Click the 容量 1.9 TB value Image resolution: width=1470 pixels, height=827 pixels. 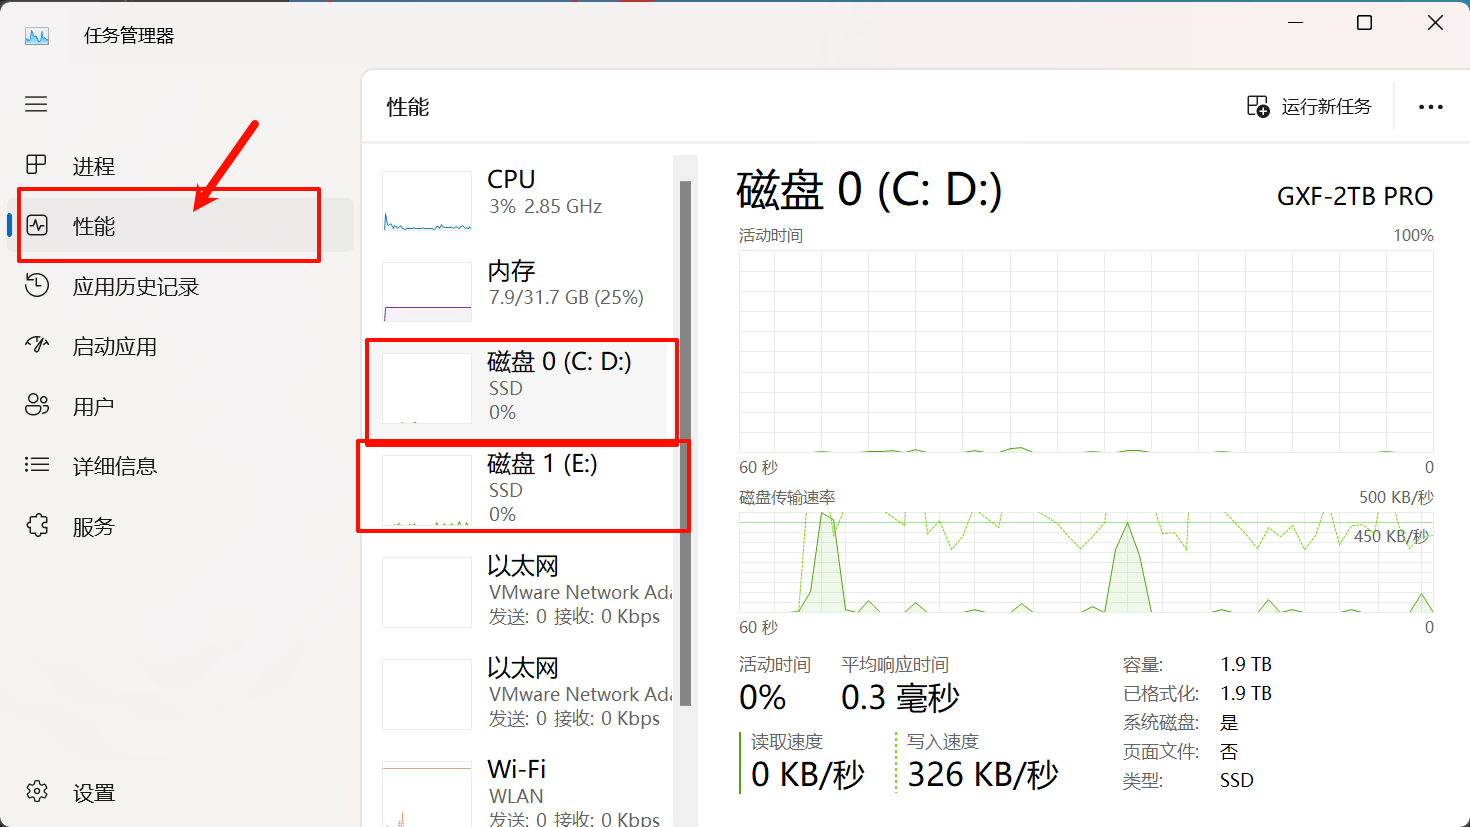click(x=1246, y=664)
